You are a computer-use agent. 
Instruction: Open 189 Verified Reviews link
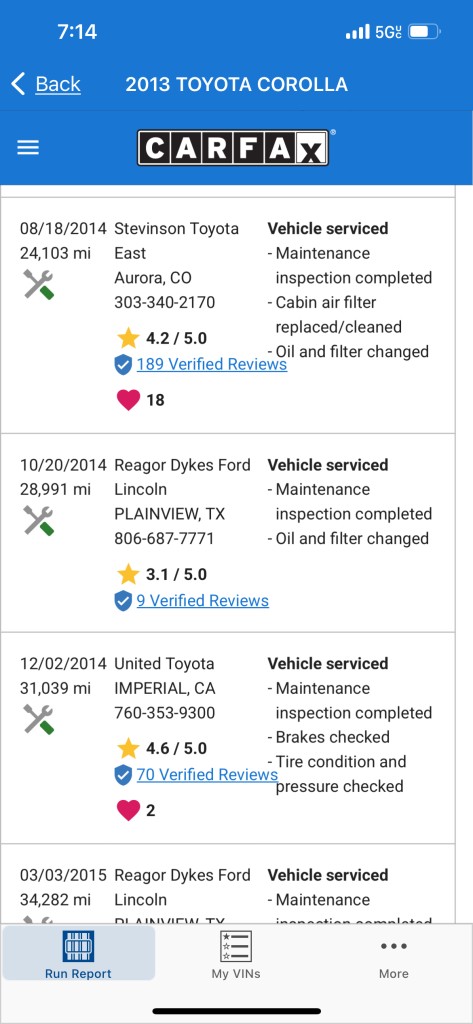[x=212, y=364]
